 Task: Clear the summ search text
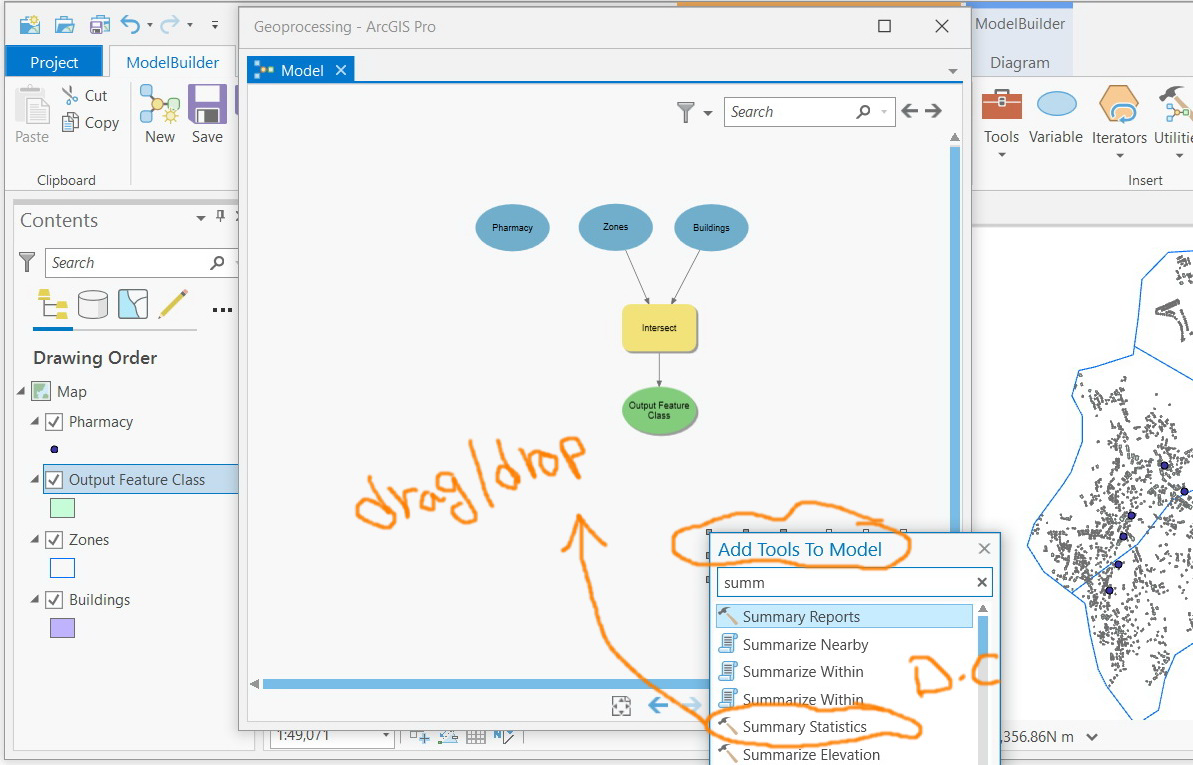point(981,582)
